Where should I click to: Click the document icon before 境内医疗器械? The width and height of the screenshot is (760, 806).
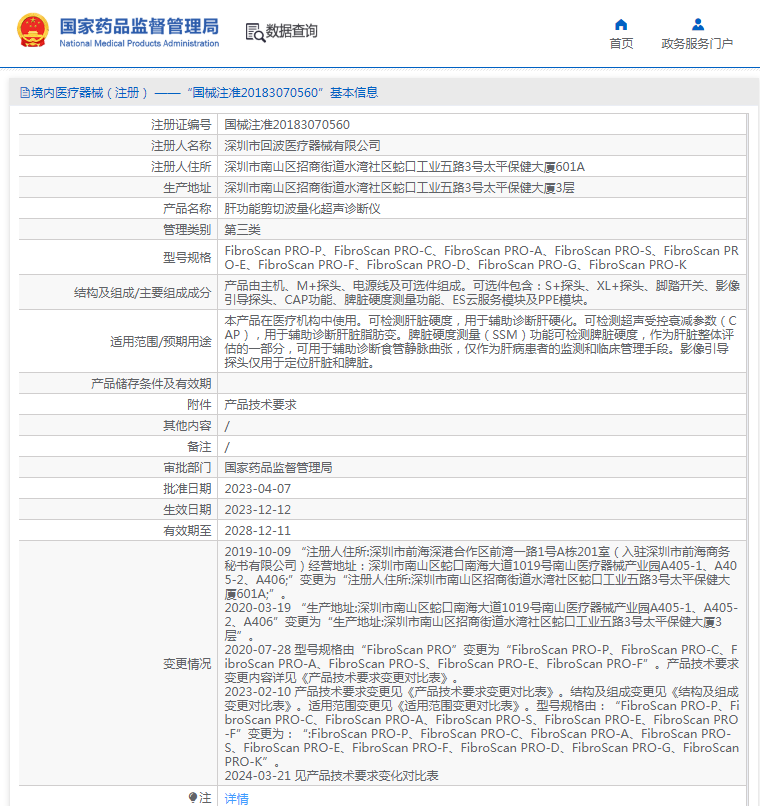pyautogui.click(x=25, y=93)
